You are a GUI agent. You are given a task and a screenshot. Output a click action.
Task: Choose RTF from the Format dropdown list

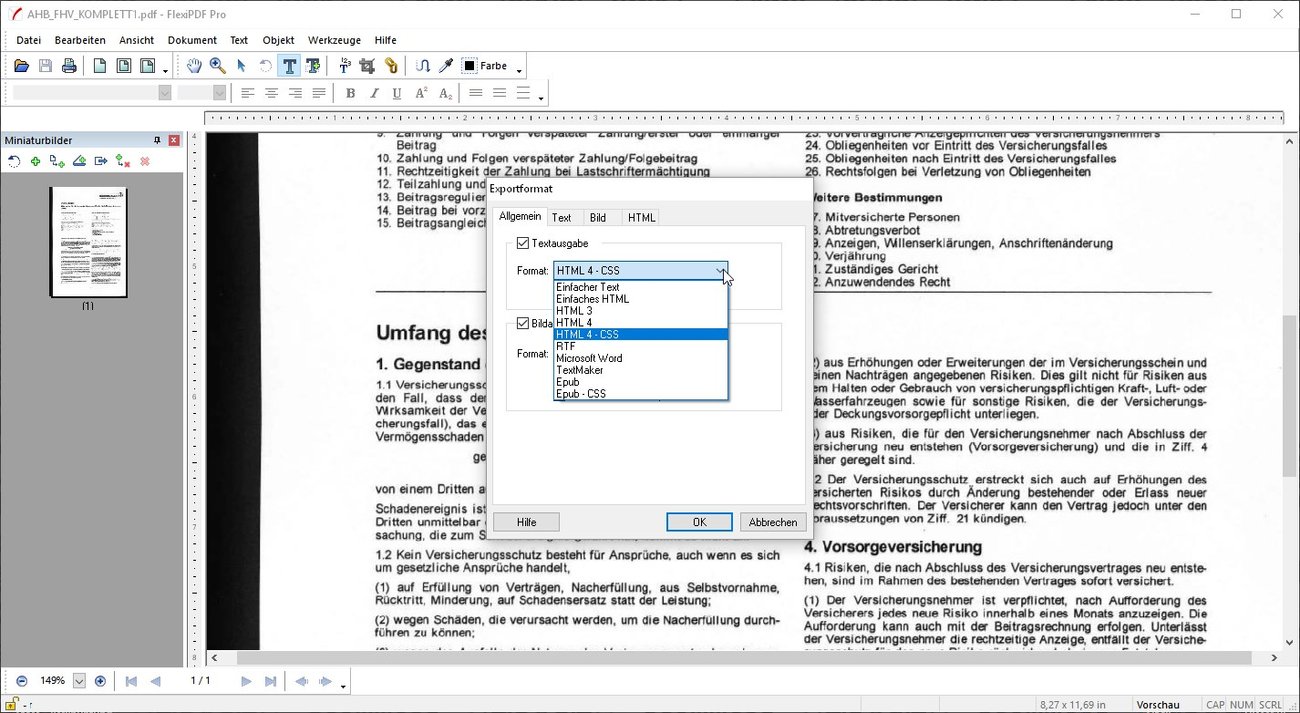coord(567,346)
